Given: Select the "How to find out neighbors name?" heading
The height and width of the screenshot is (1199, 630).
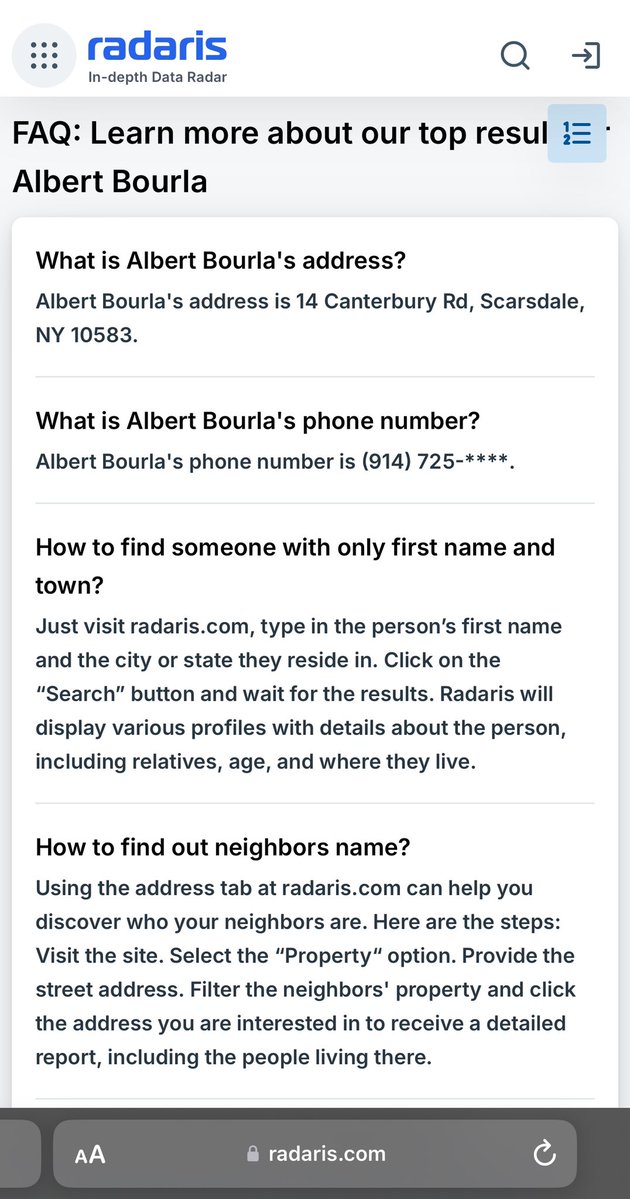Looking at the screenshot, I should [x=223, y=847].
